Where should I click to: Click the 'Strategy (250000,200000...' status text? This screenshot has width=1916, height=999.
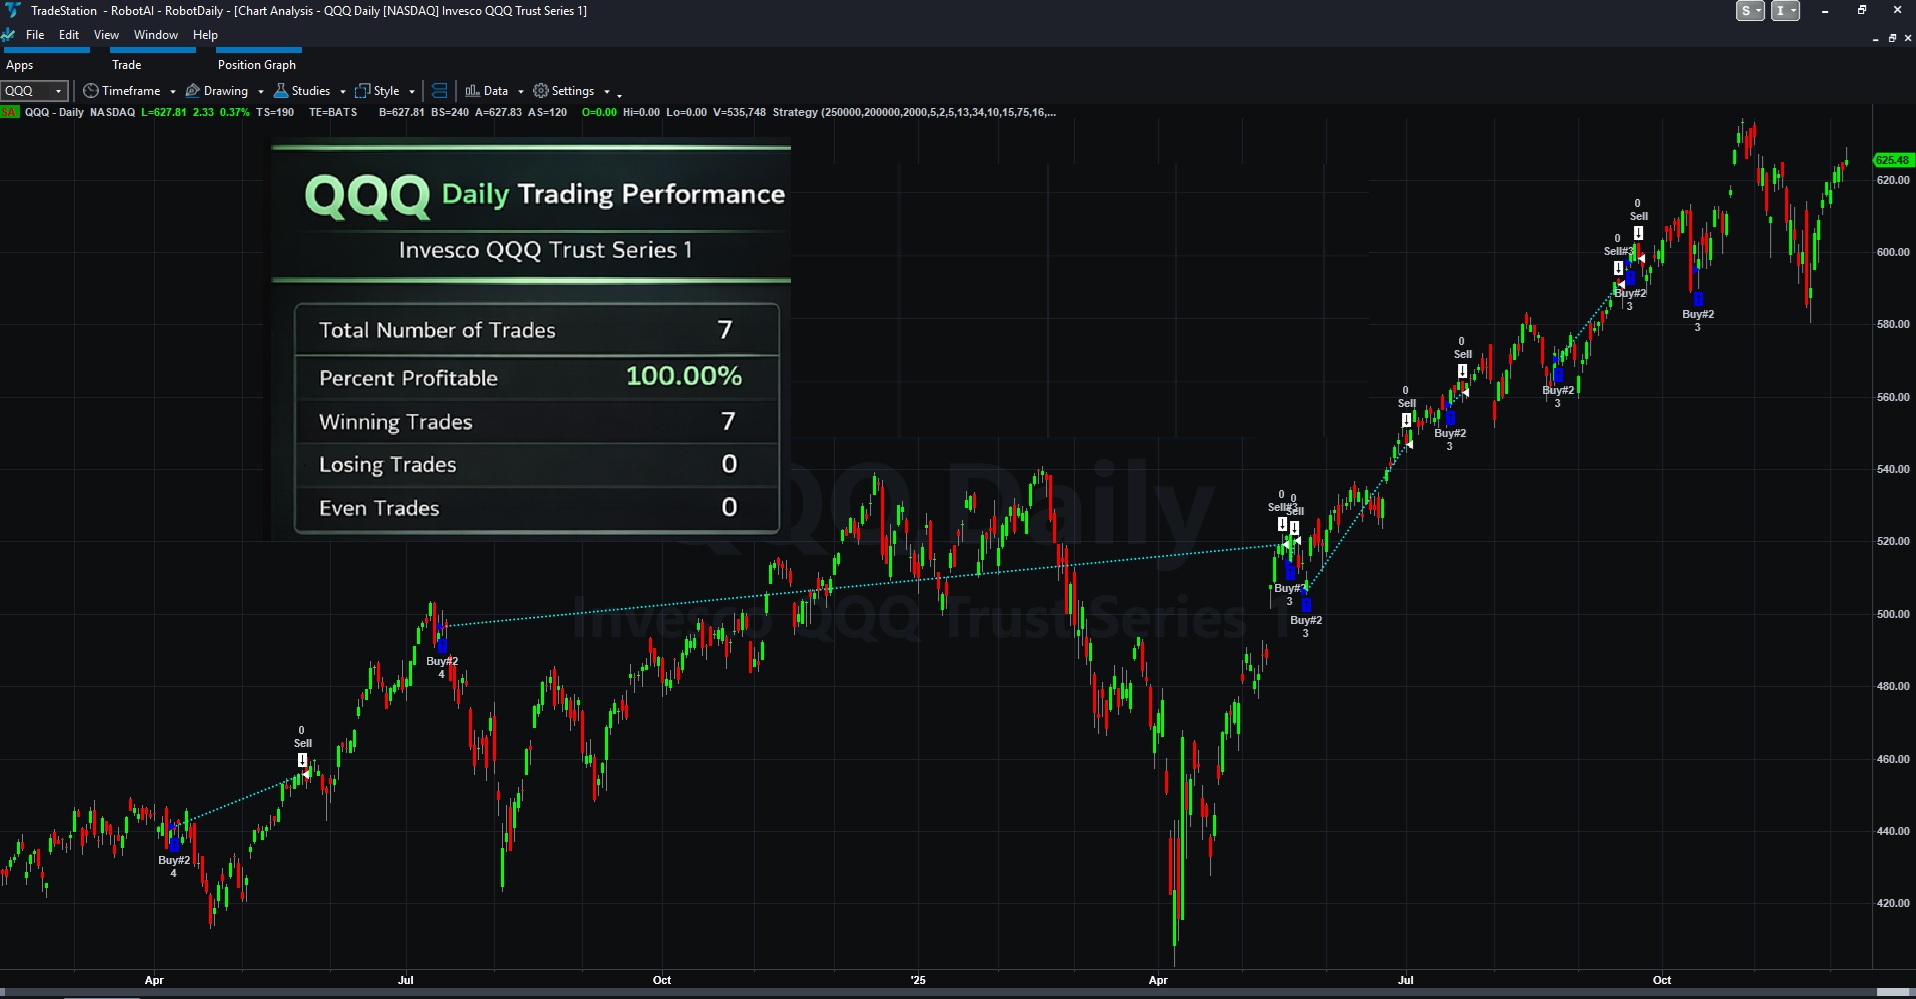tap(915, 113)
